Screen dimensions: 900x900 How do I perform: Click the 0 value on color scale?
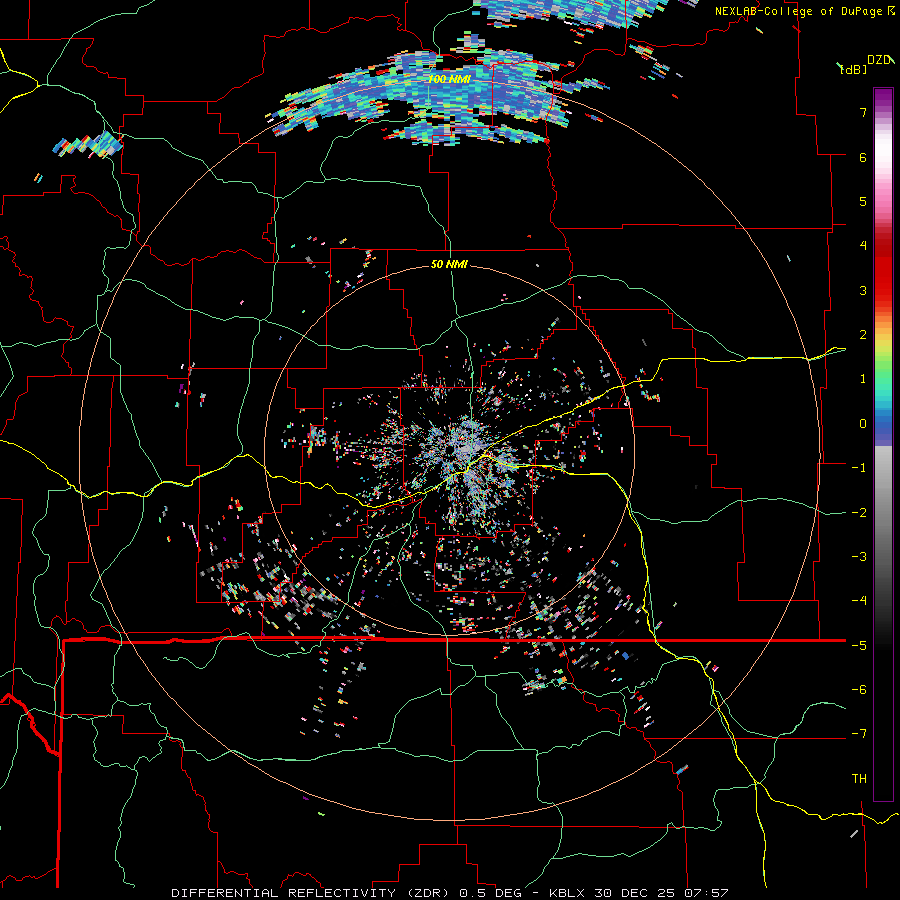coord(863,424)
